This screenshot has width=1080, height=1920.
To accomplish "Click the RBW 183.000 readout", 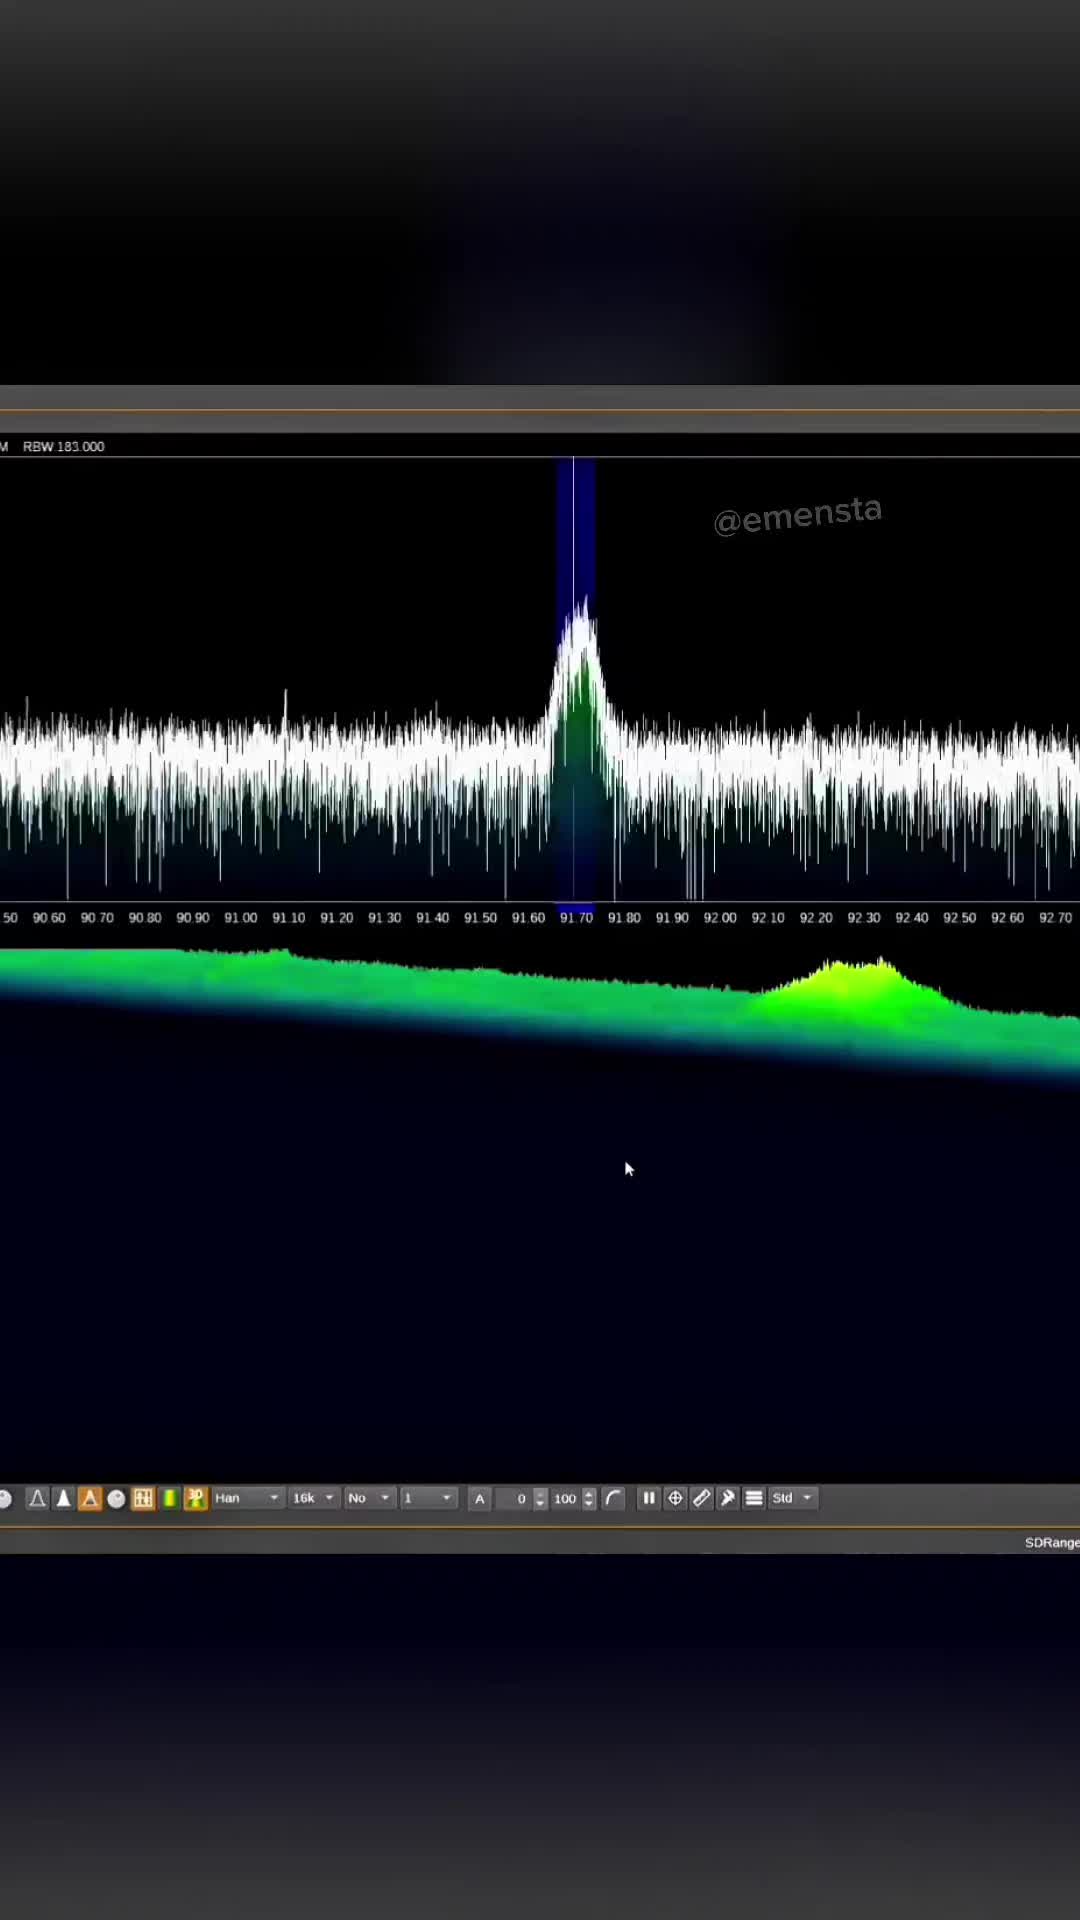I will (x=63, y=447).
